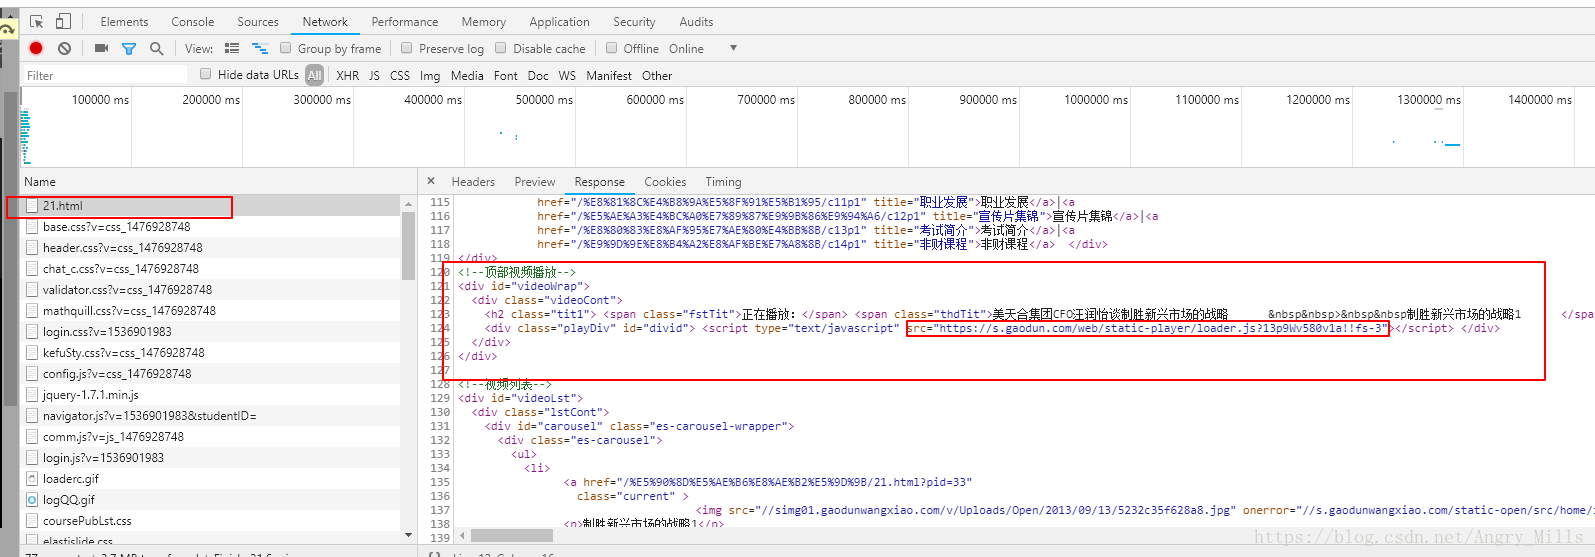Screen dimensions: 1595x557
Task: Switch to the Elements tab
Action: point(124,21)
